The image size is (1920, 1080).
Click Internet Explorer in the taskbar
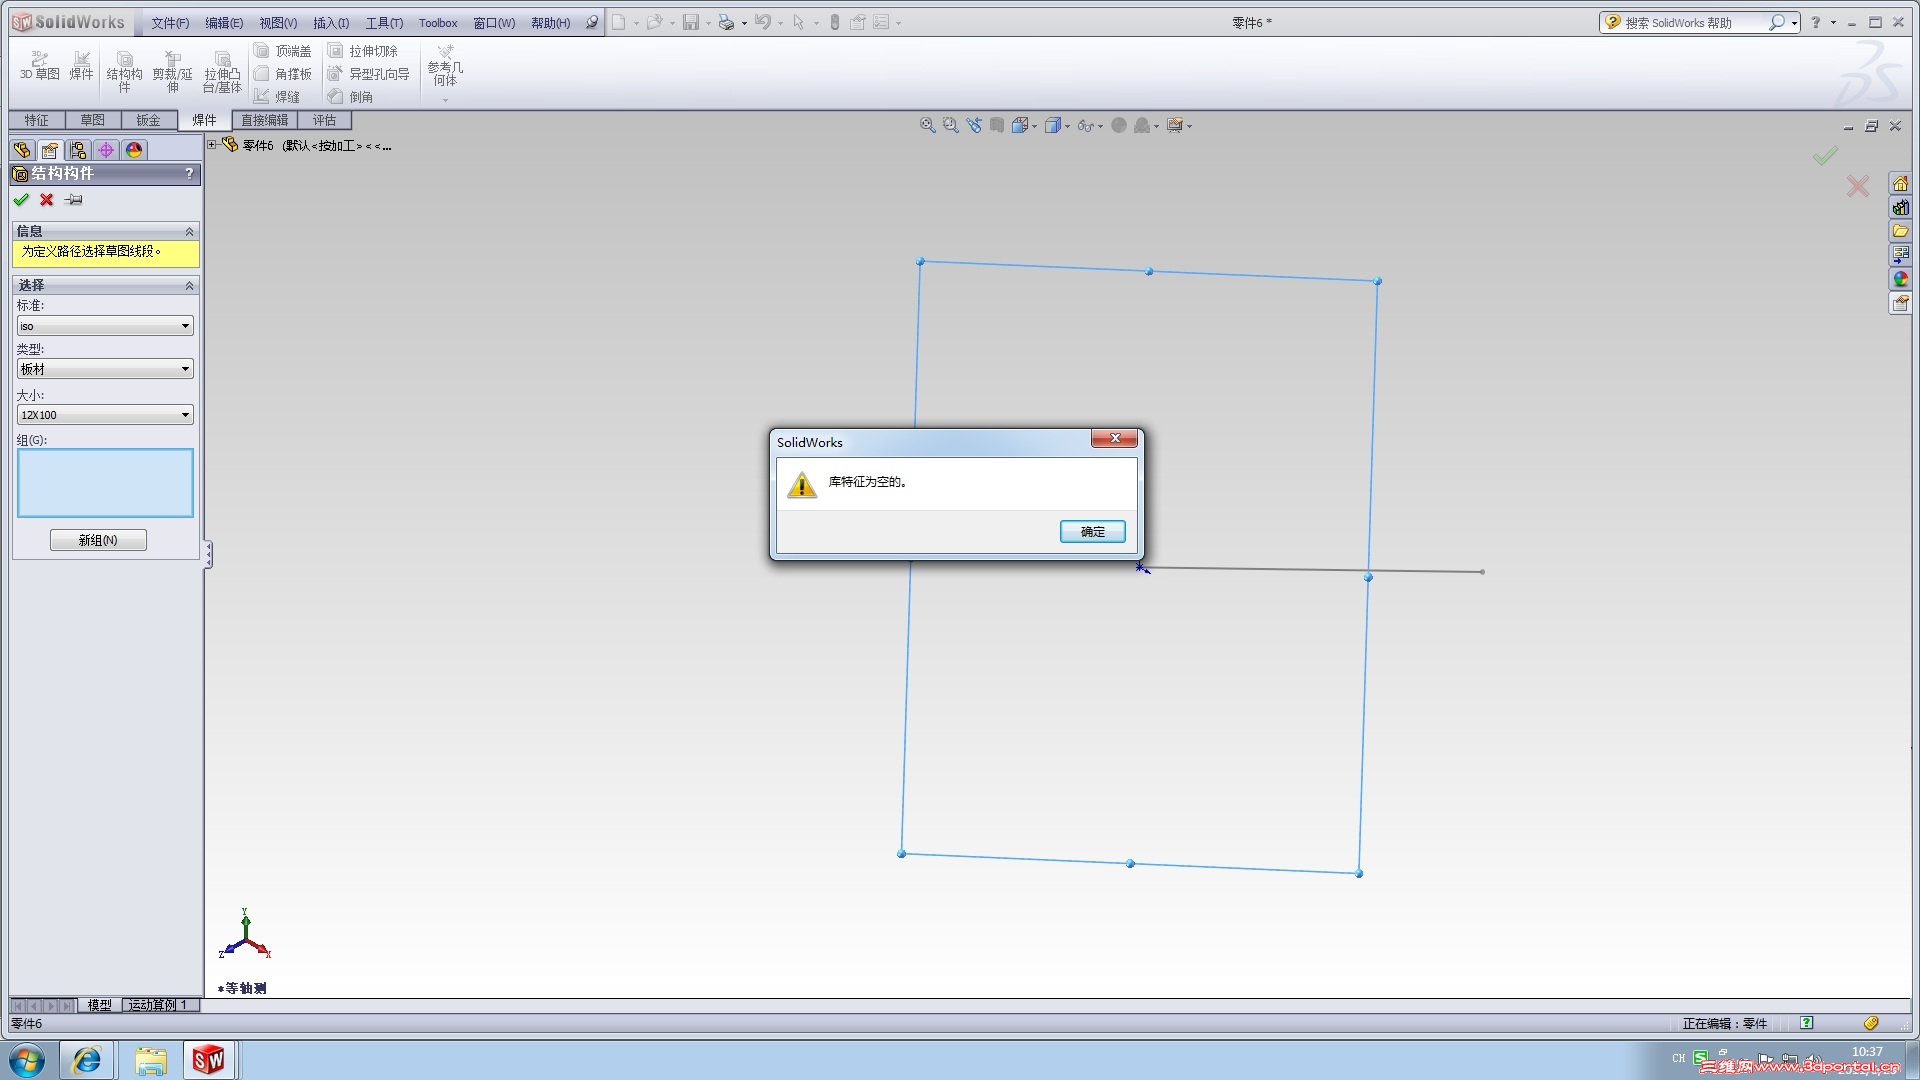point(87,1060)
